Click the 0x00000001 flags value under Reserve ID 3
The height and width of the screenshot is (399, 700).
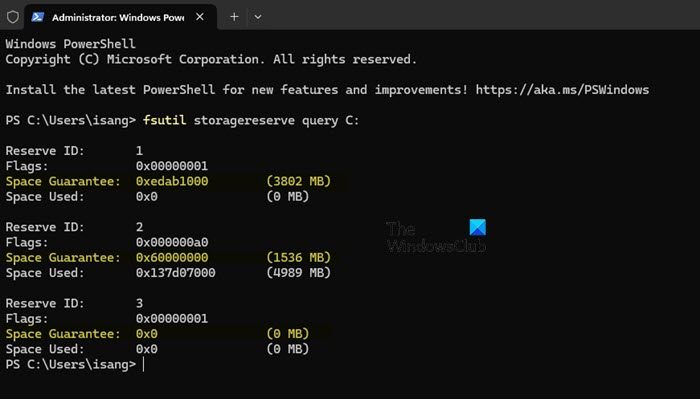pos(172,319)
